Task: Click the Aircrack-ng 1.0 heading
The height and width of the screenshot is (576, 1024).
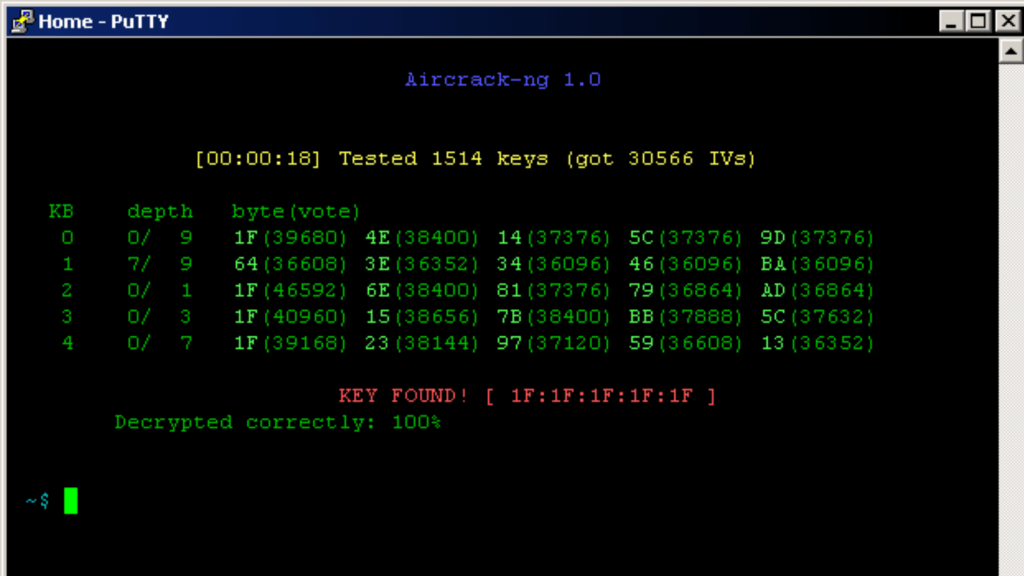Action: [x=503, y=80]
